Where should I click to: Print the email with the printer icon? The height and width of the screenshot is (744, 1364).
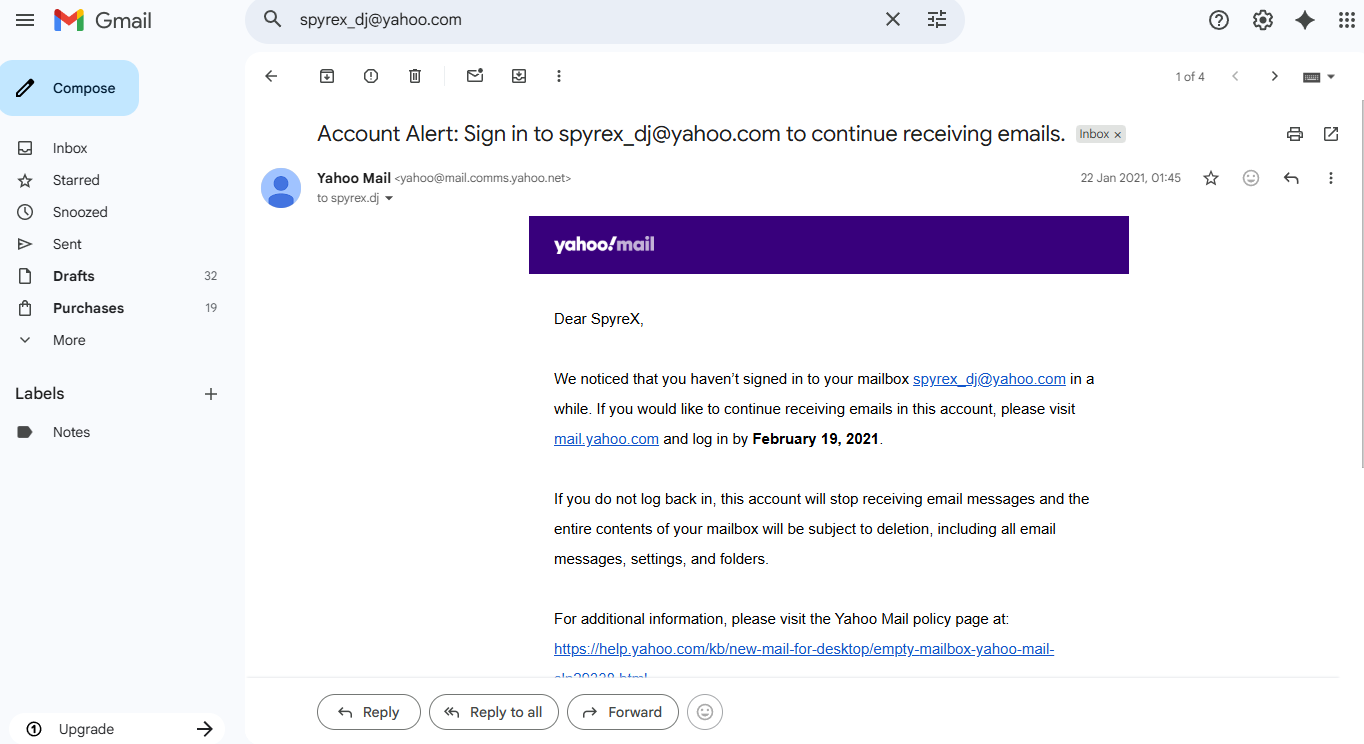tap(1295, 134)
